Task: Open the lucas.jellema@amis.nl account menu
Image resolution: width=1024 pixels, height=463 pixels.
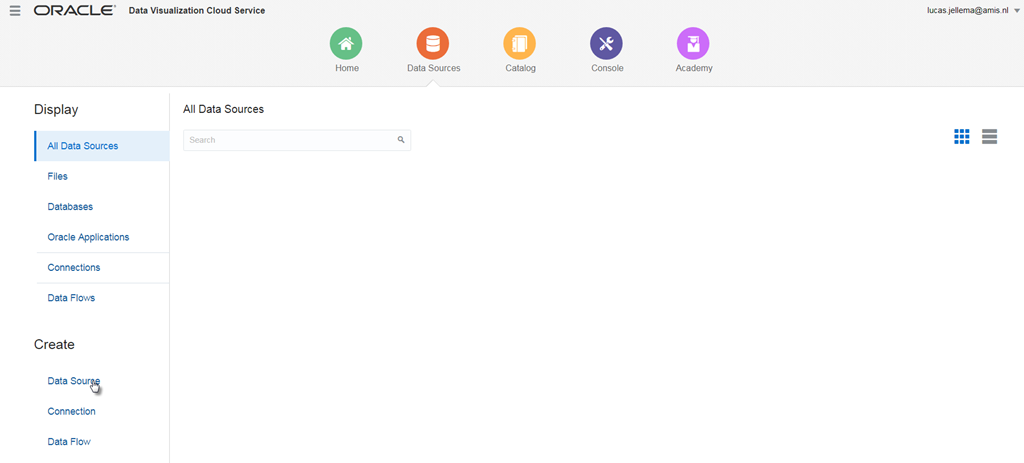Action: point(968,10)
